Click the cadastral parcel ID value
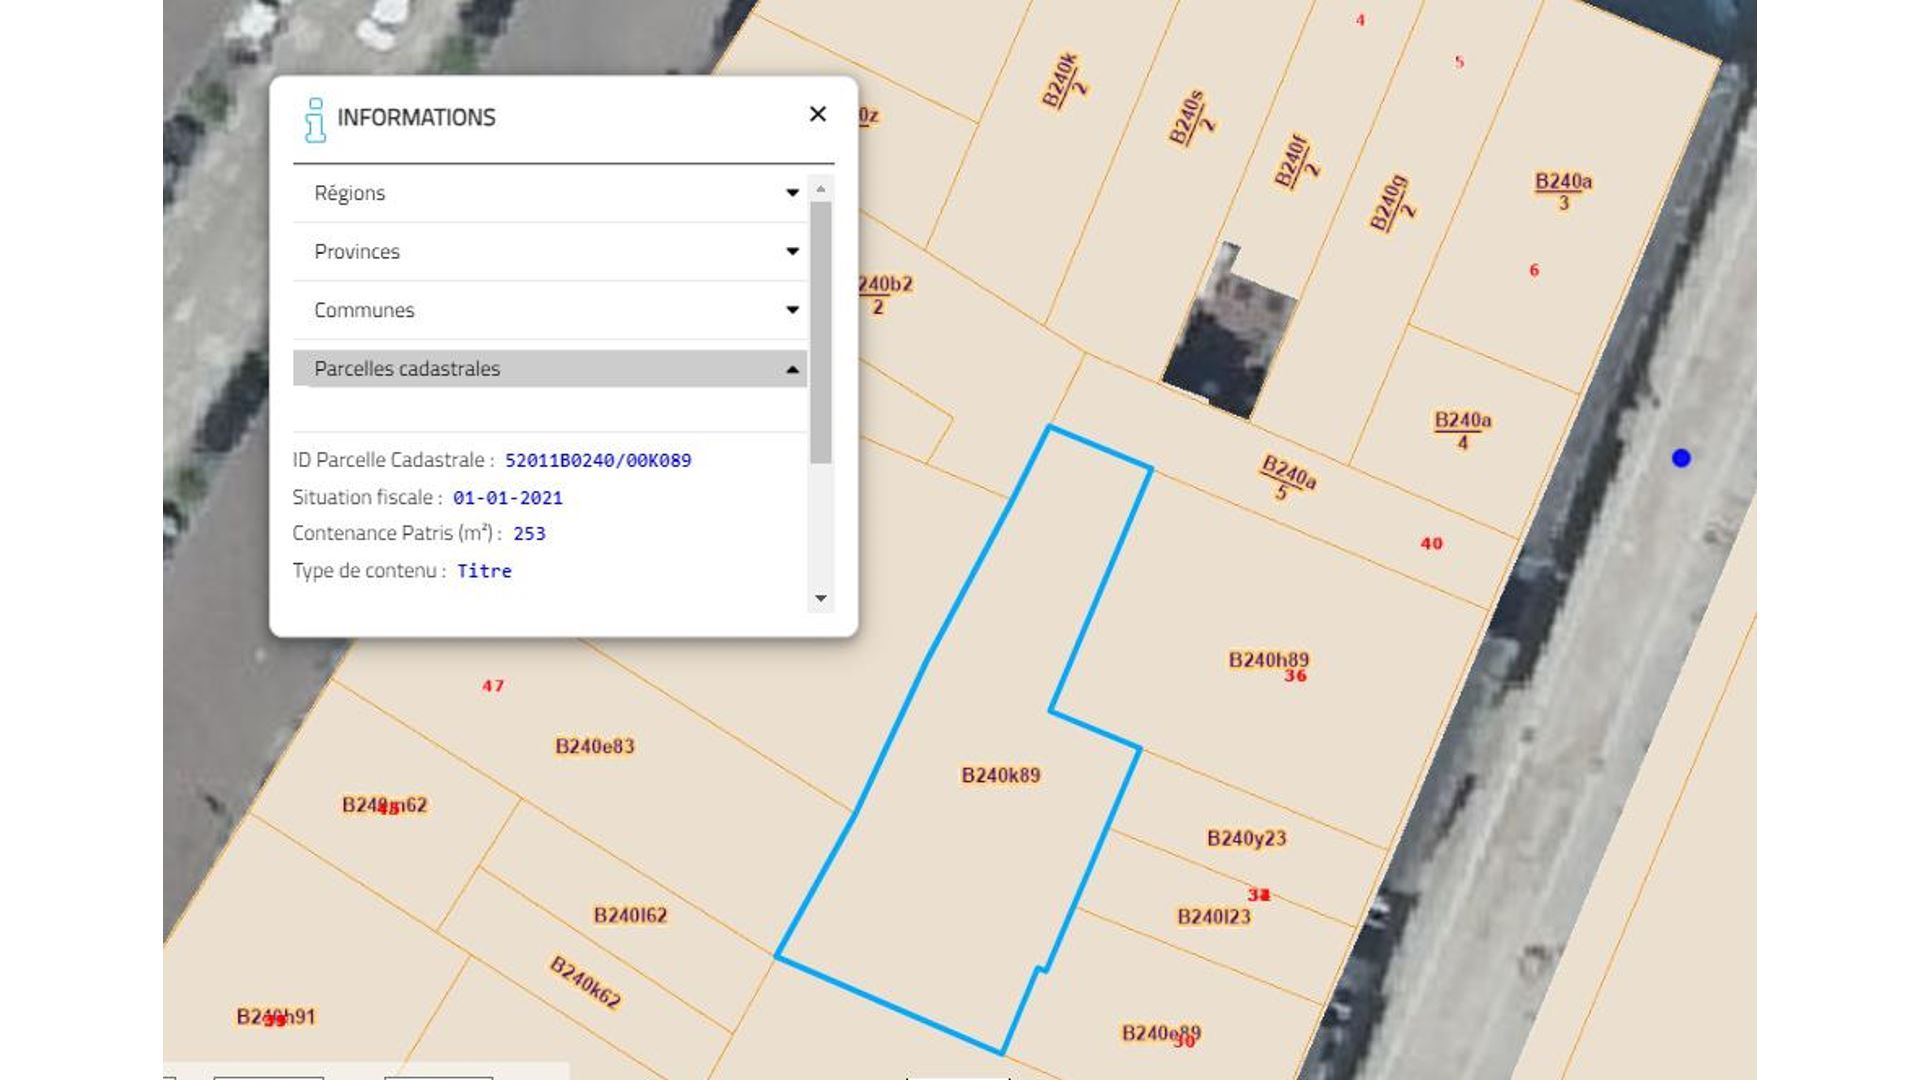This screenshot has width=1920, height=1080. click(598, 460)
